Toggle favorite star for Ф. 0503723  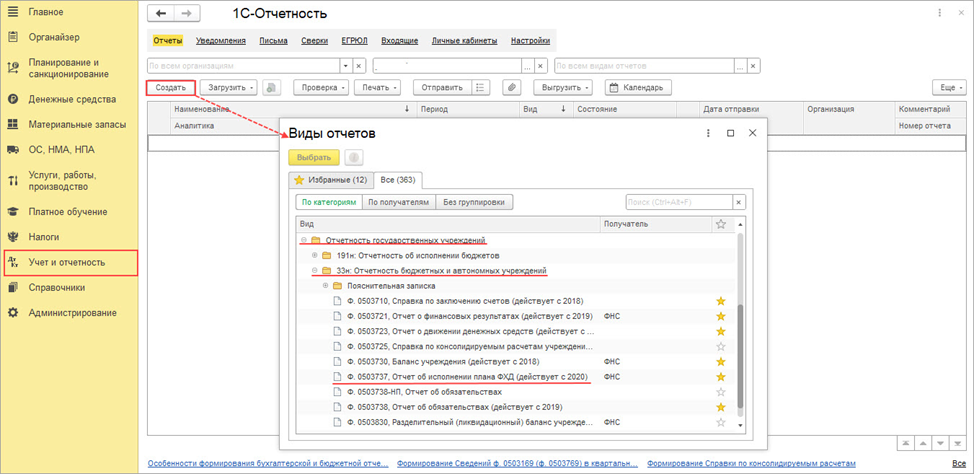click(x=721, y=332)
